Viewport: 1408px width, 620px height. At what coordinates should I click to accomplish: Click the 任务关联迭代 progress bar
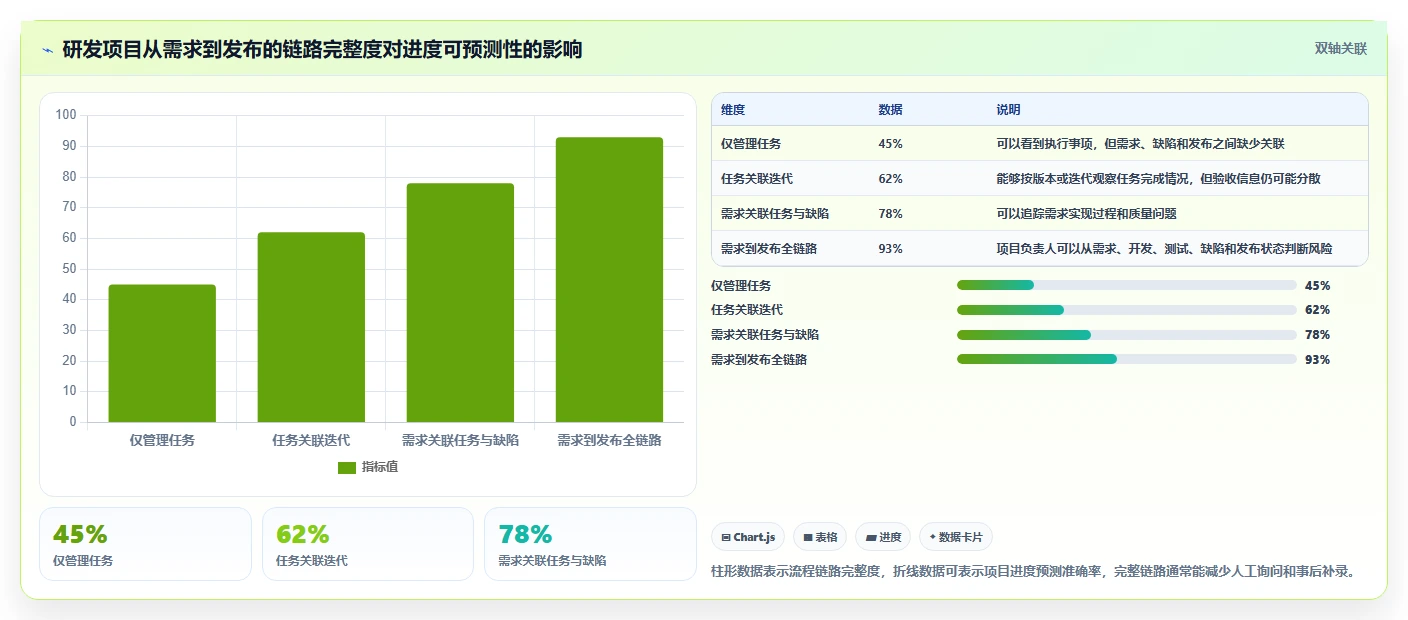(x=1127, y=310)
